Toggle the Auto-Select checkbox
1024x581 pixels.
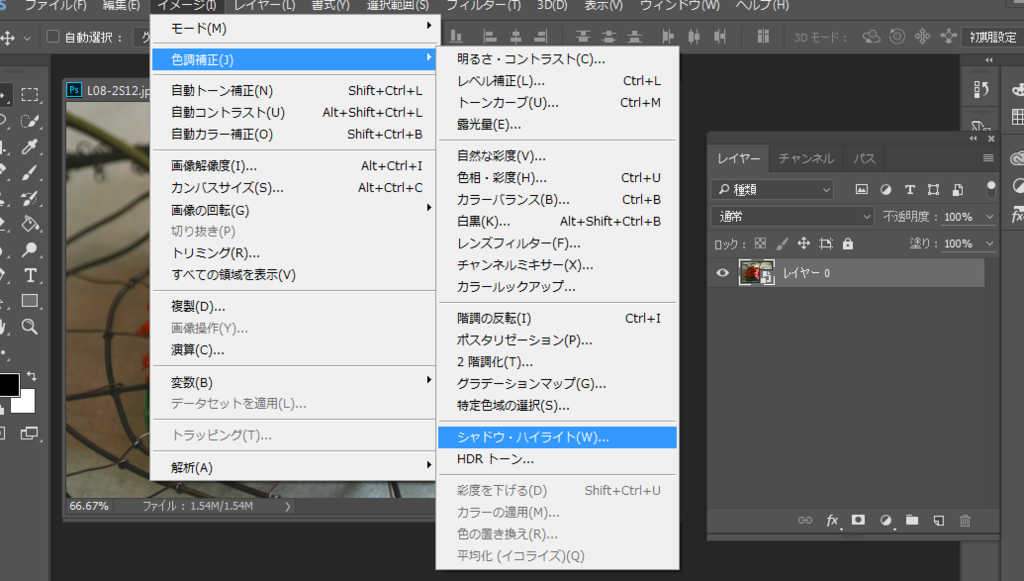click(x=53, y=37)
